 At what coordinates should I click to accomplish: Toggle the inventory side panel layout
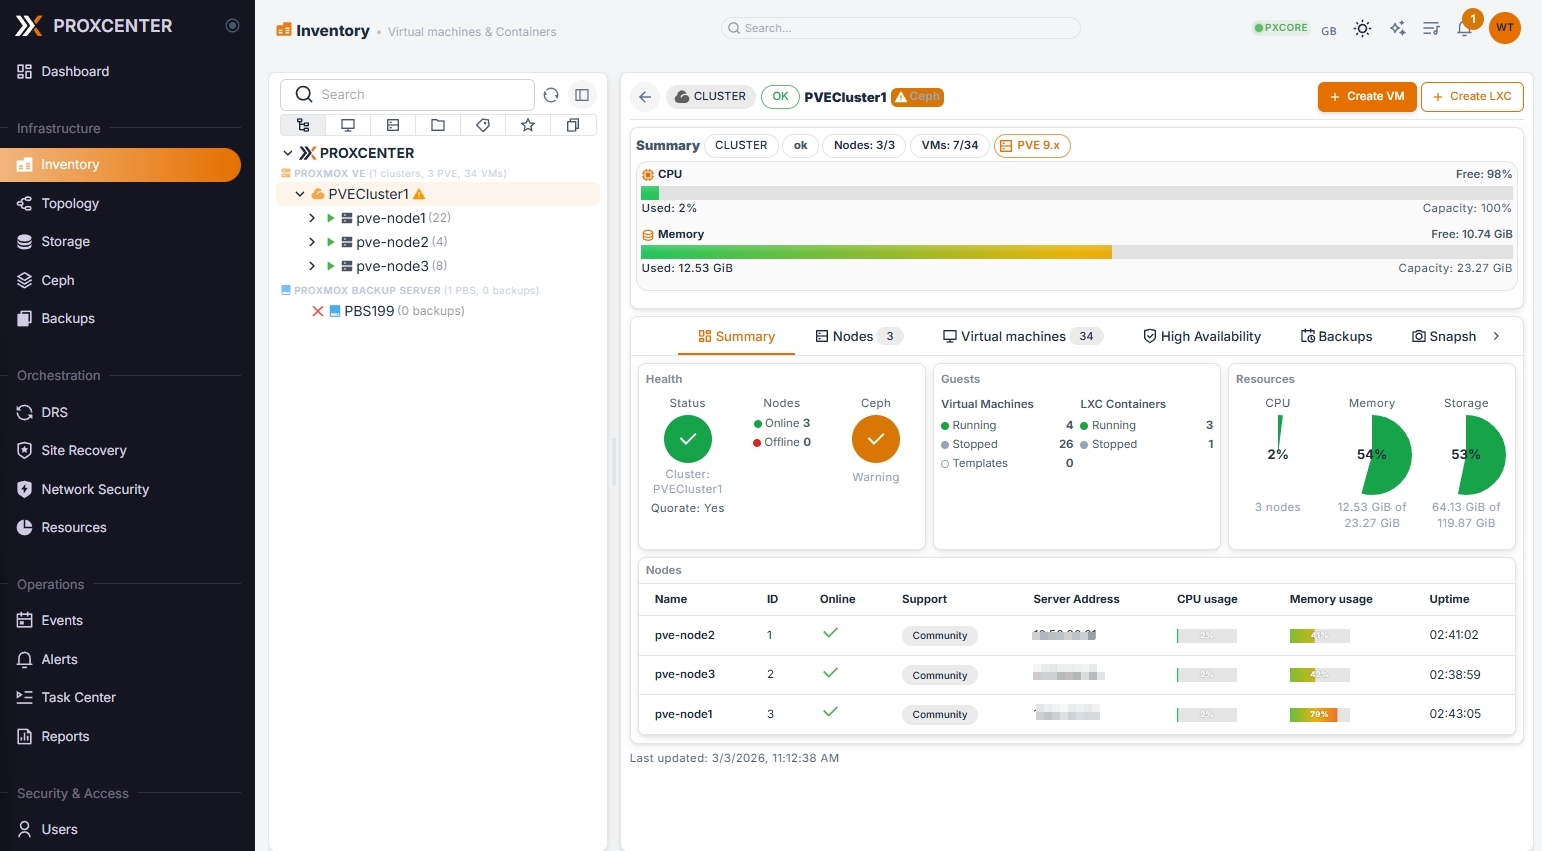[582, 95]
